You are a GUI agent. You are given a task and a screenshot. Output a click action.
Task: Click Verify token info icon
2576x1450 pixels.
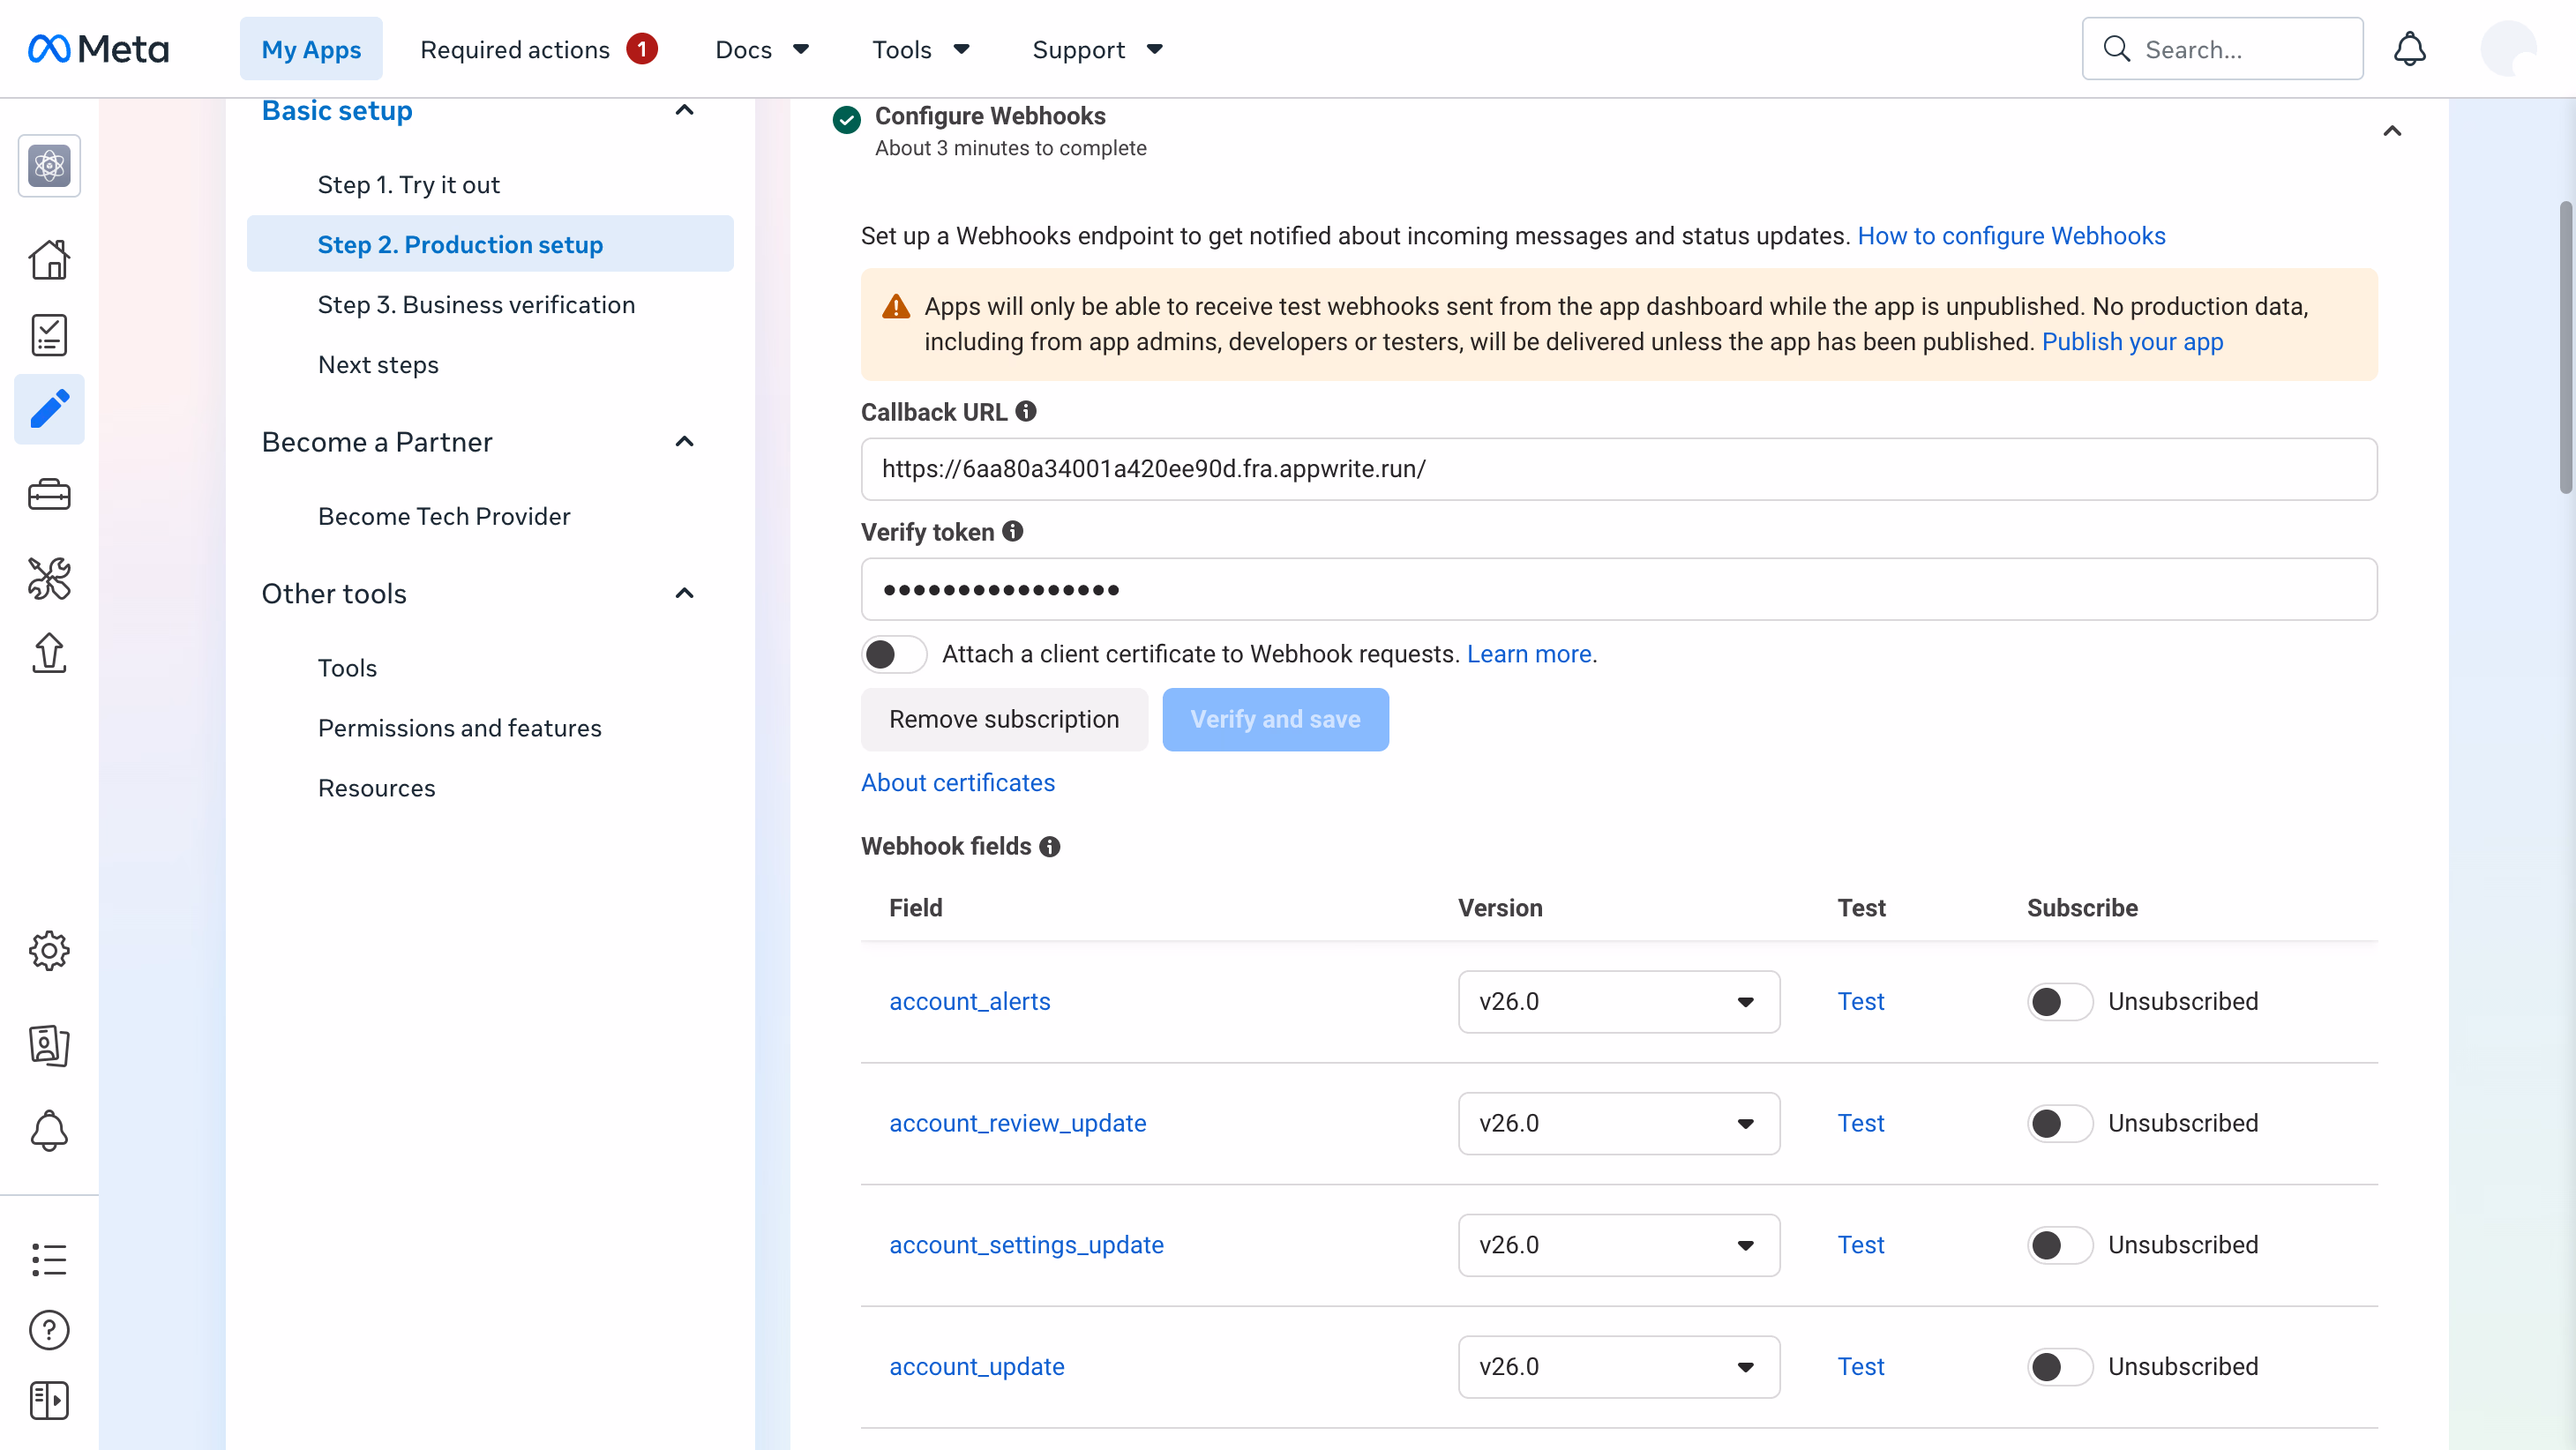1013,531
